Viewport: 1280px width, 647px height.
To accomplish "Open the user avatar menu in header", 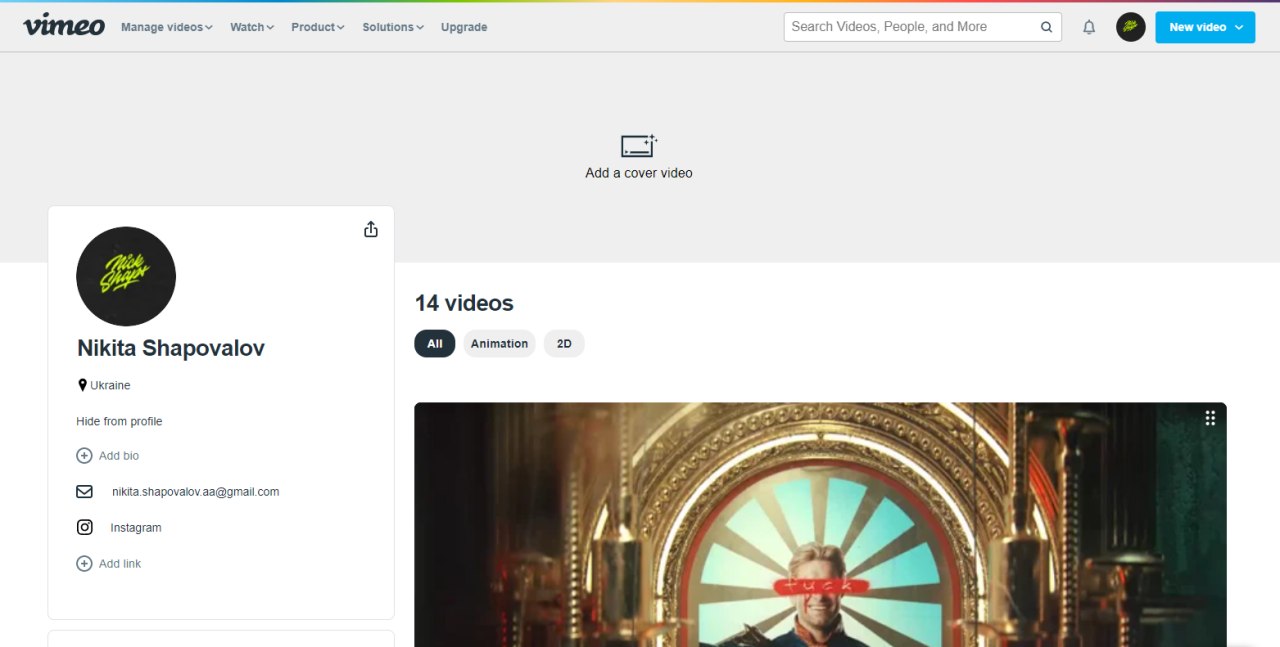I will [1130, 27].
